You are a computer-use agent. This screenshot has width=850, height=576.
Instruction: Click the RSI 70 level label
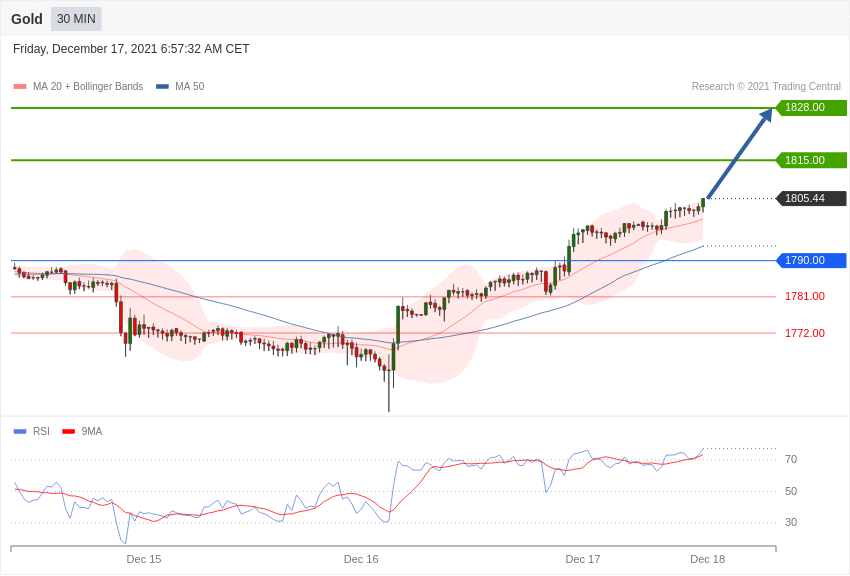point(791,460)
